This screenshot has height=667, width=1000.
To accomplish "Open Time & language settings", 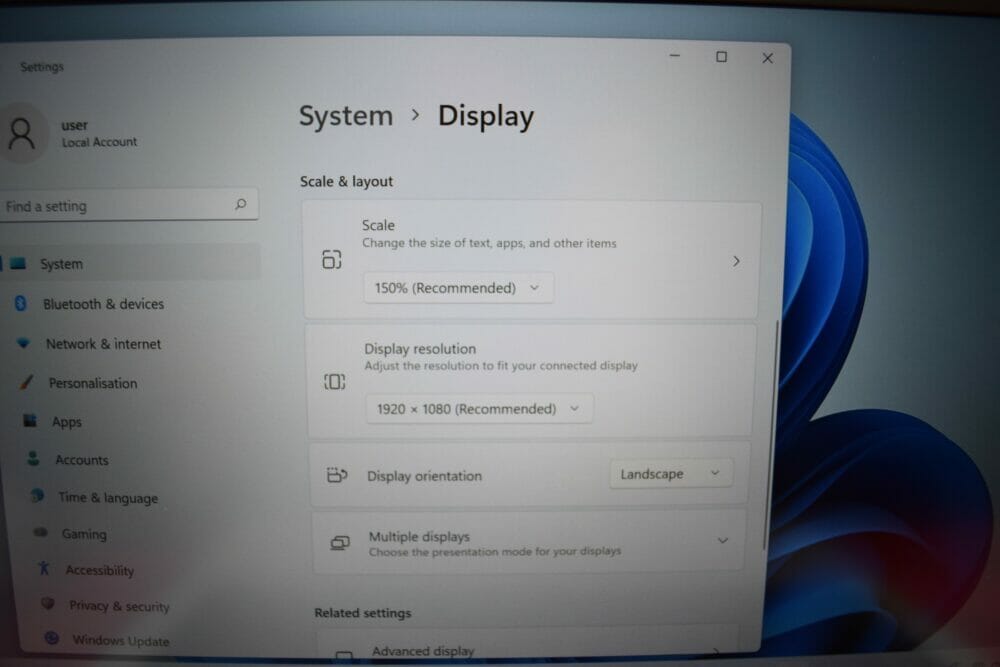I will click(x=108, y=497).
